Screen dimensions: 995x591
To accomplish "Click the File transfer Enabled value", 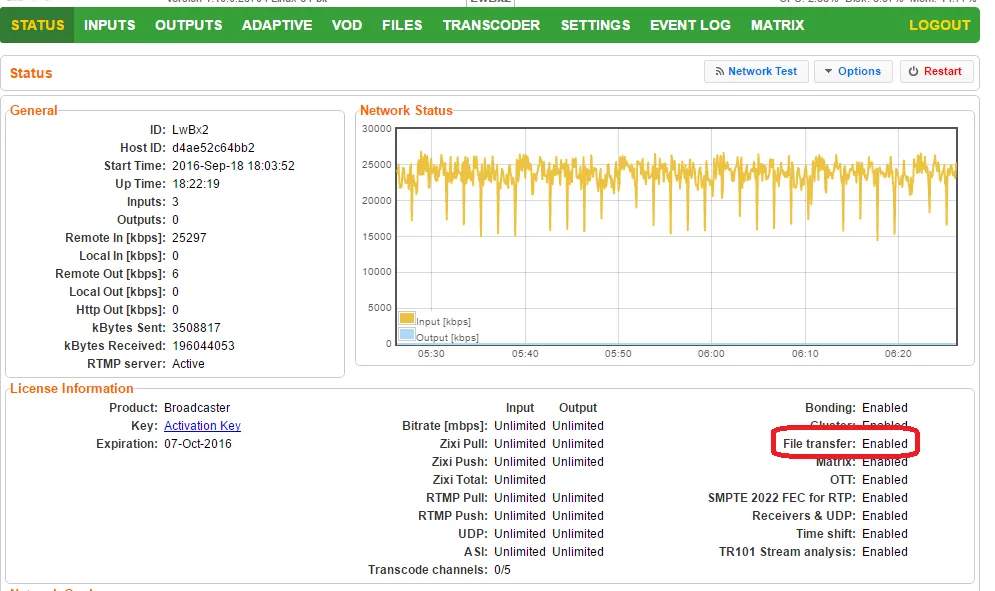I will [885, 444].
